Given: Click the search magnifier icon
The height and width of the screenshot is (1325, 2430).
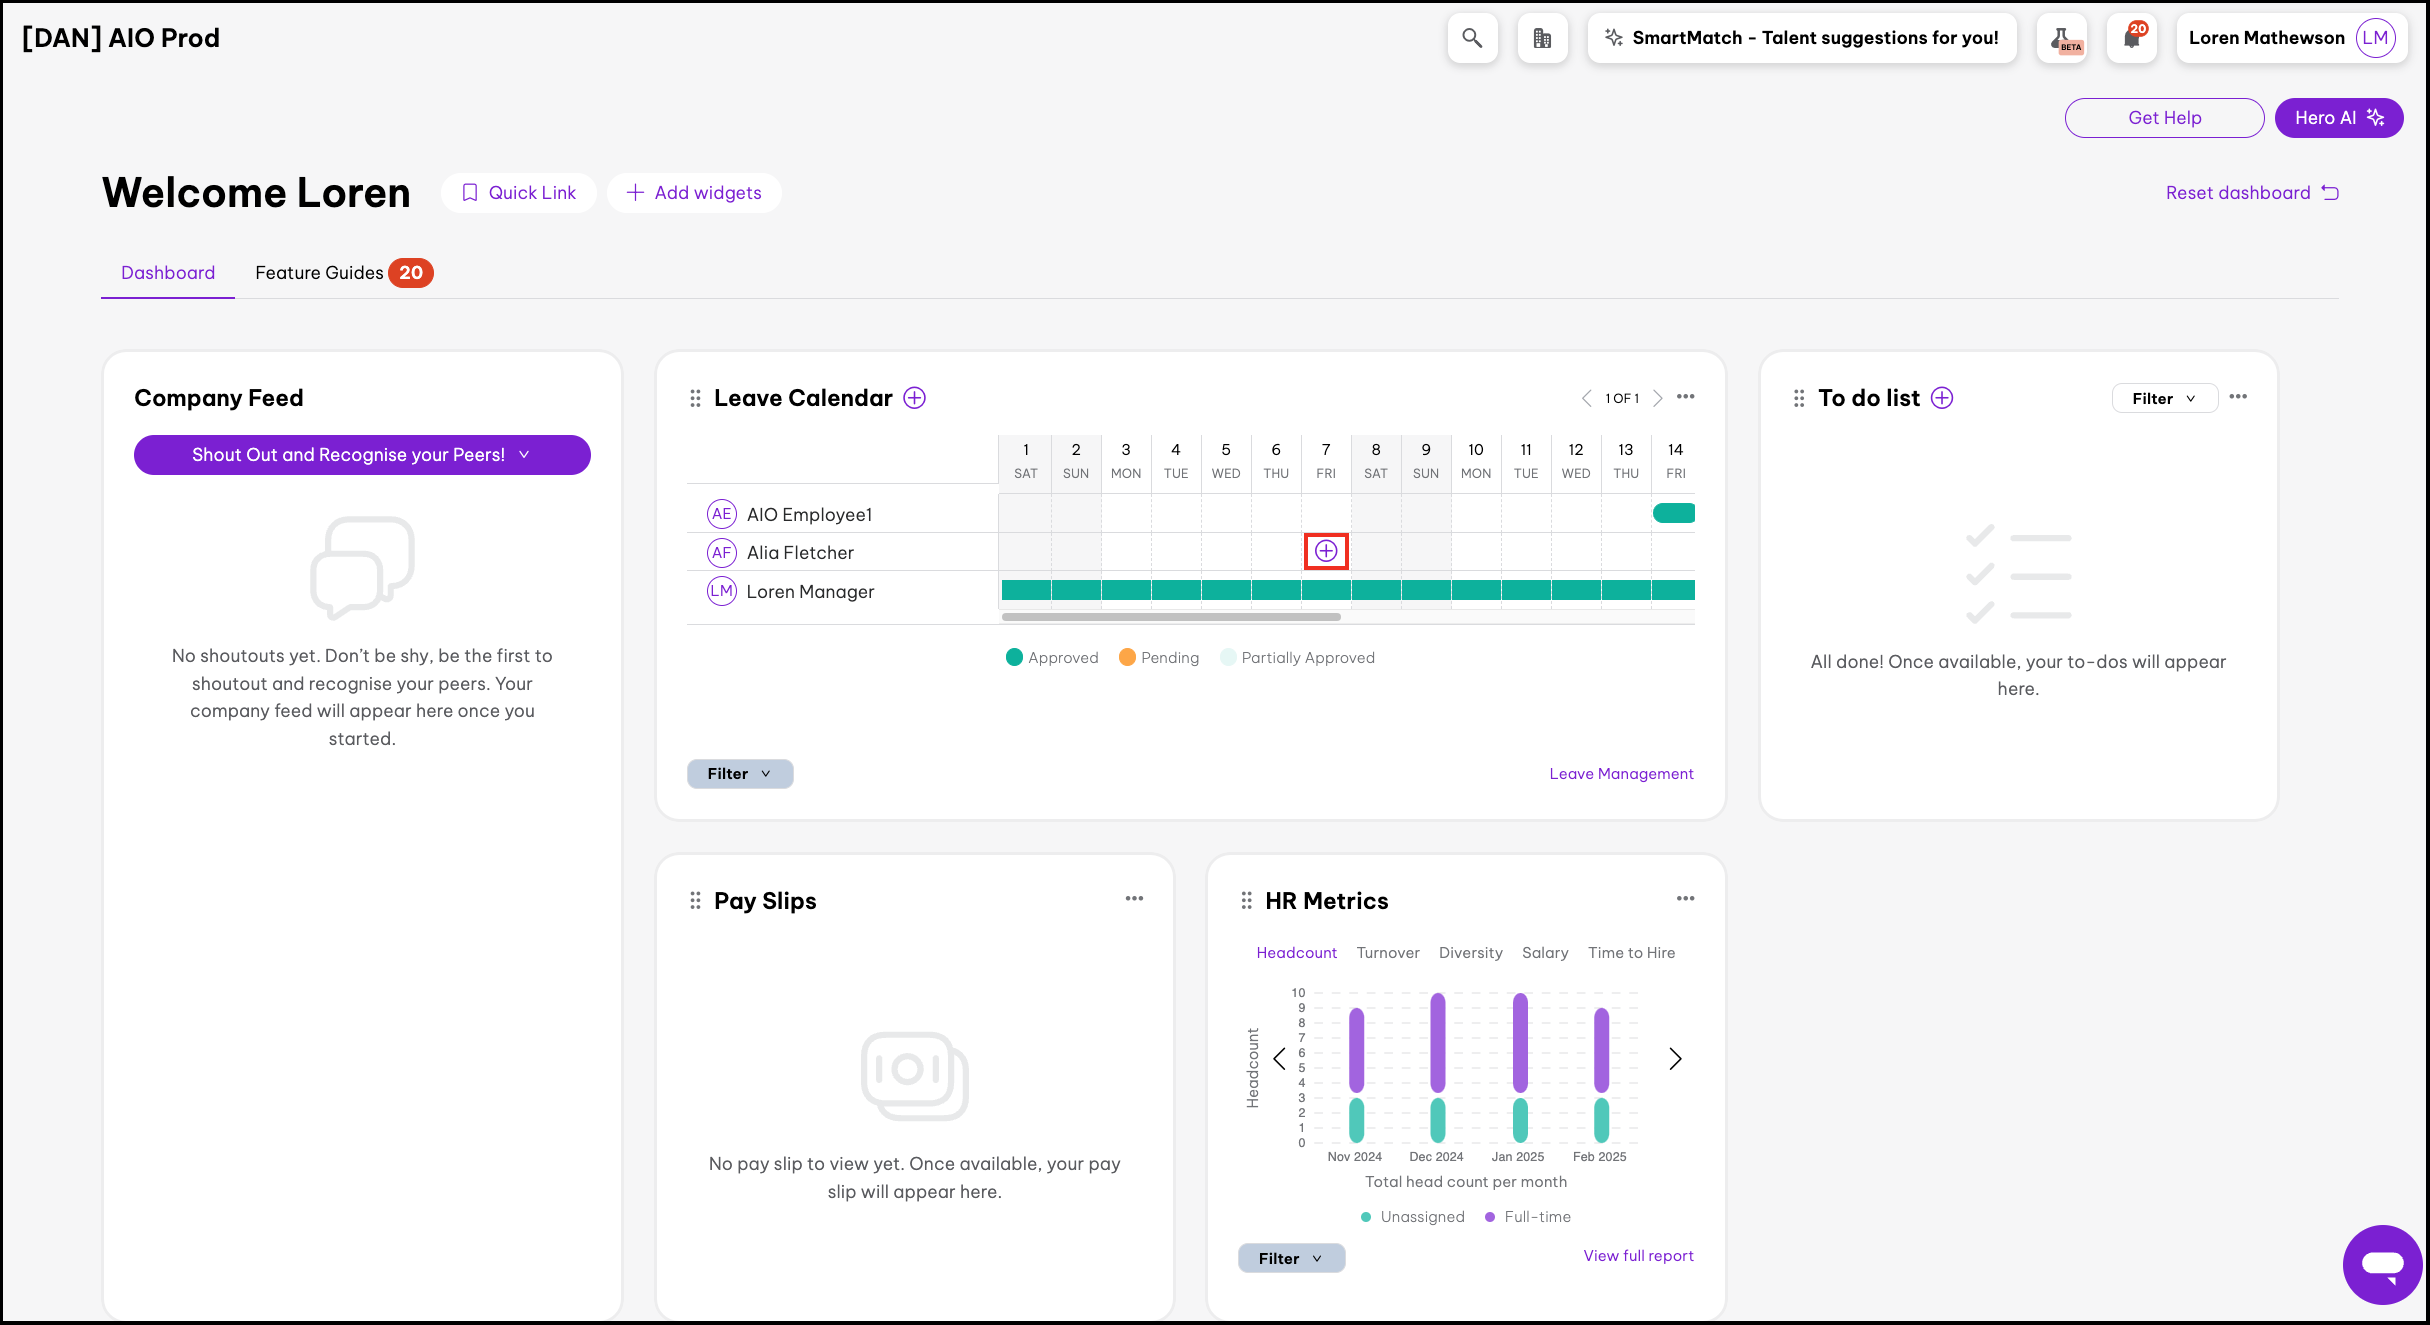Looking at the screenshot, I should click(1472, 38).
